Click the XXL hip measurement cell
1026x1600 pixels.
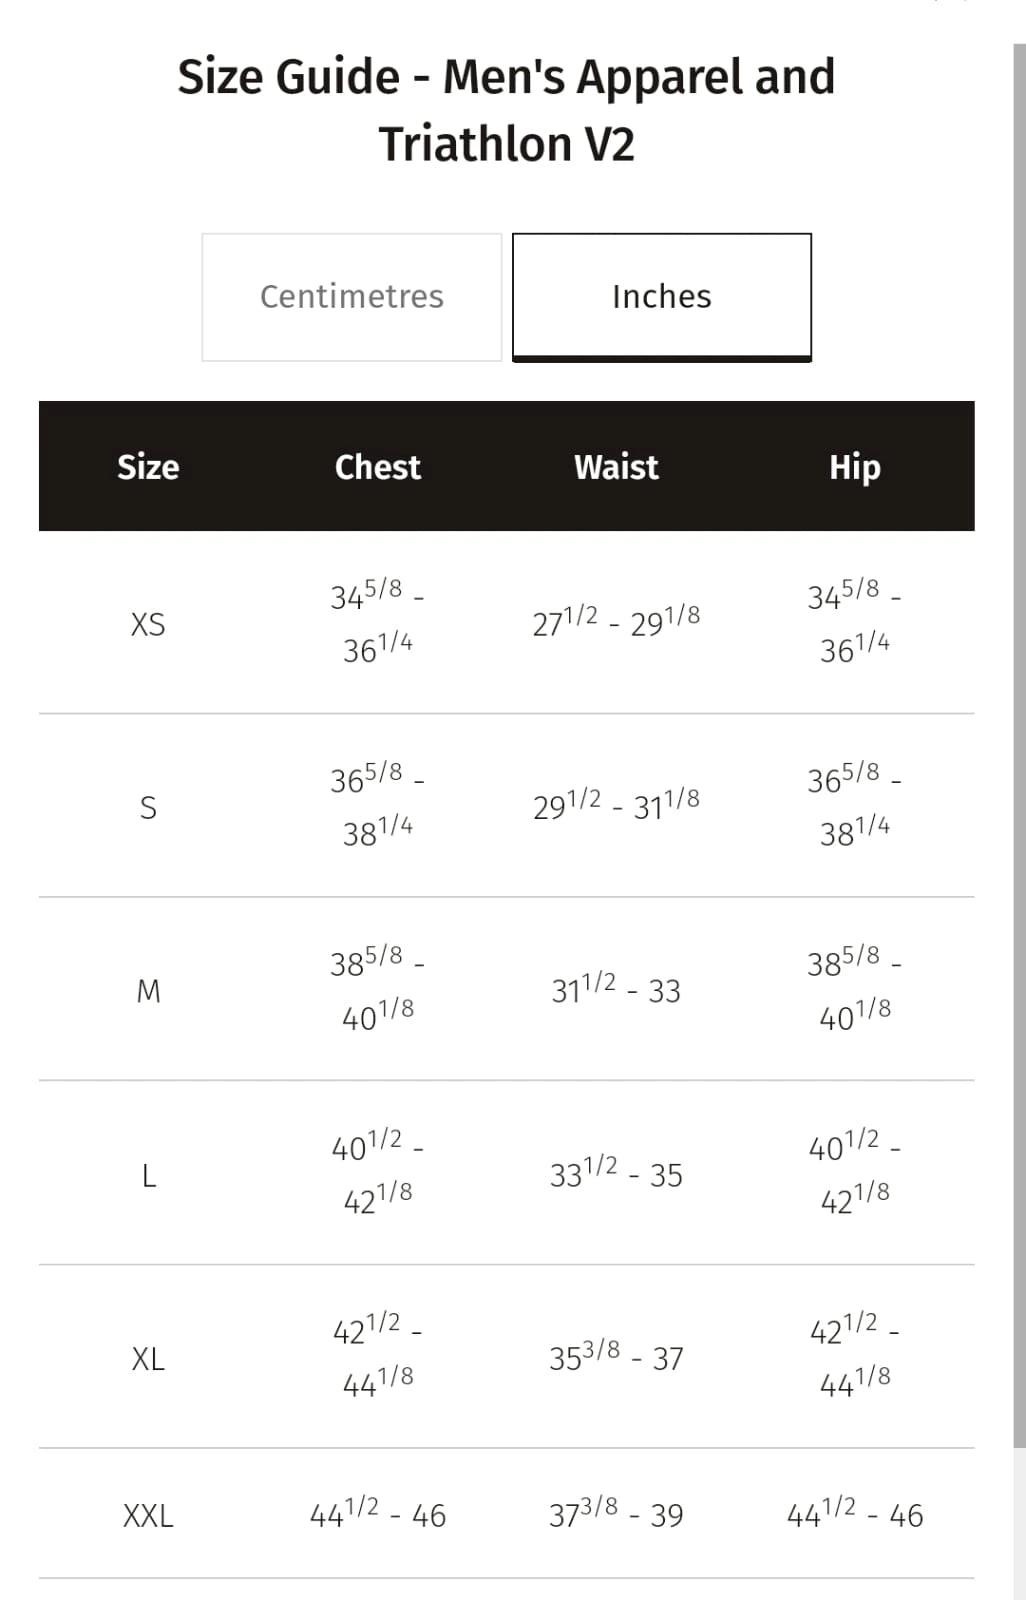[x=854, y=1515]
